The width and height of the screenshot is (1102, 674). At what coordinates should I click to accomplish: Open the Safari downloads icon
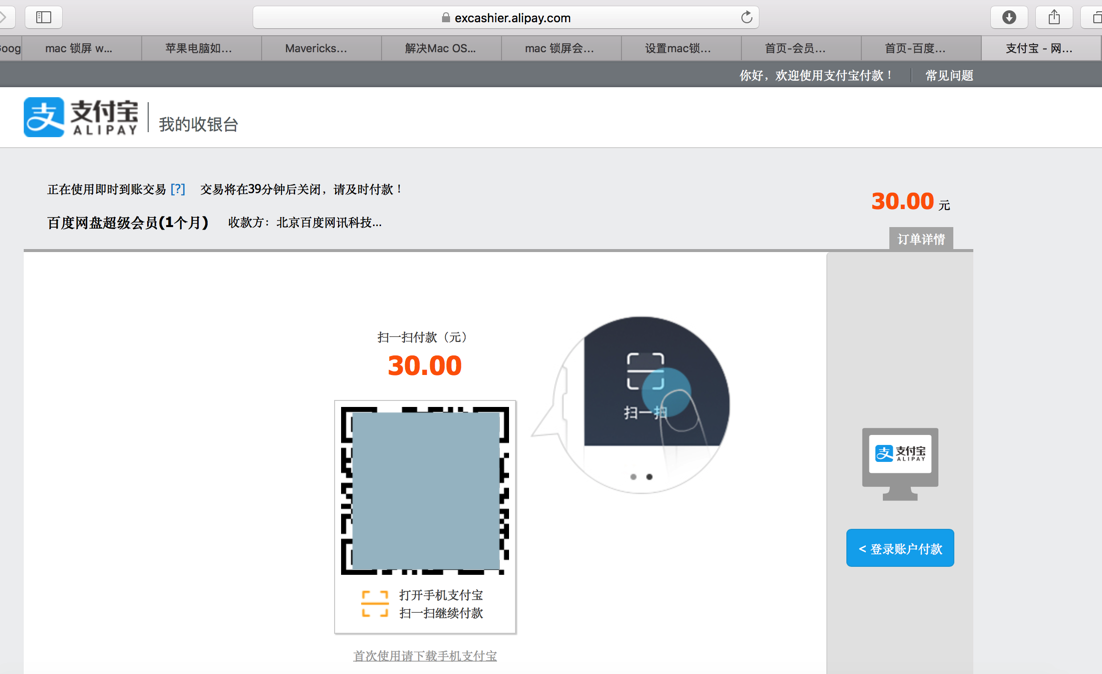click(x=1009, y=17)
